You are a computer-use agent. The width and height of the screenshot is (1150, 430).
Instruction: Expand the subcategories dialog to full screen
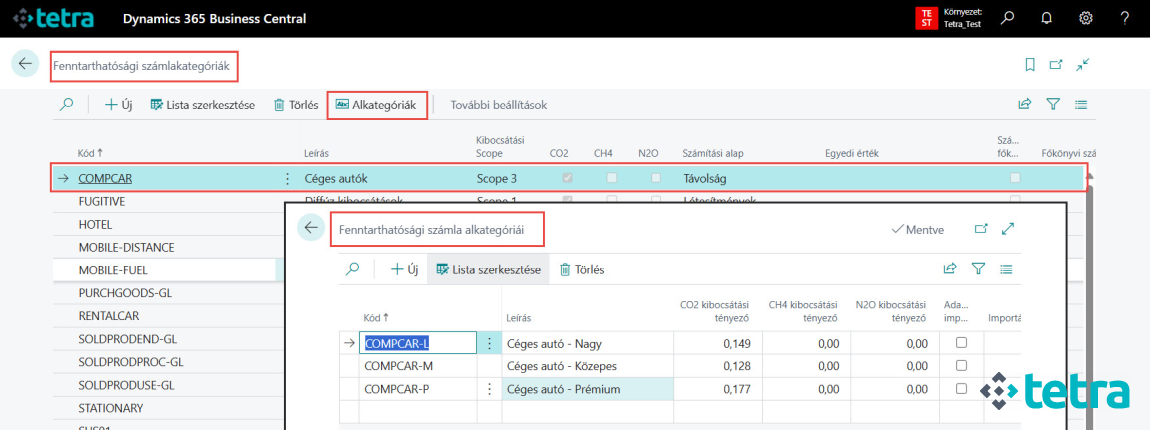(x=1008, y=229)
